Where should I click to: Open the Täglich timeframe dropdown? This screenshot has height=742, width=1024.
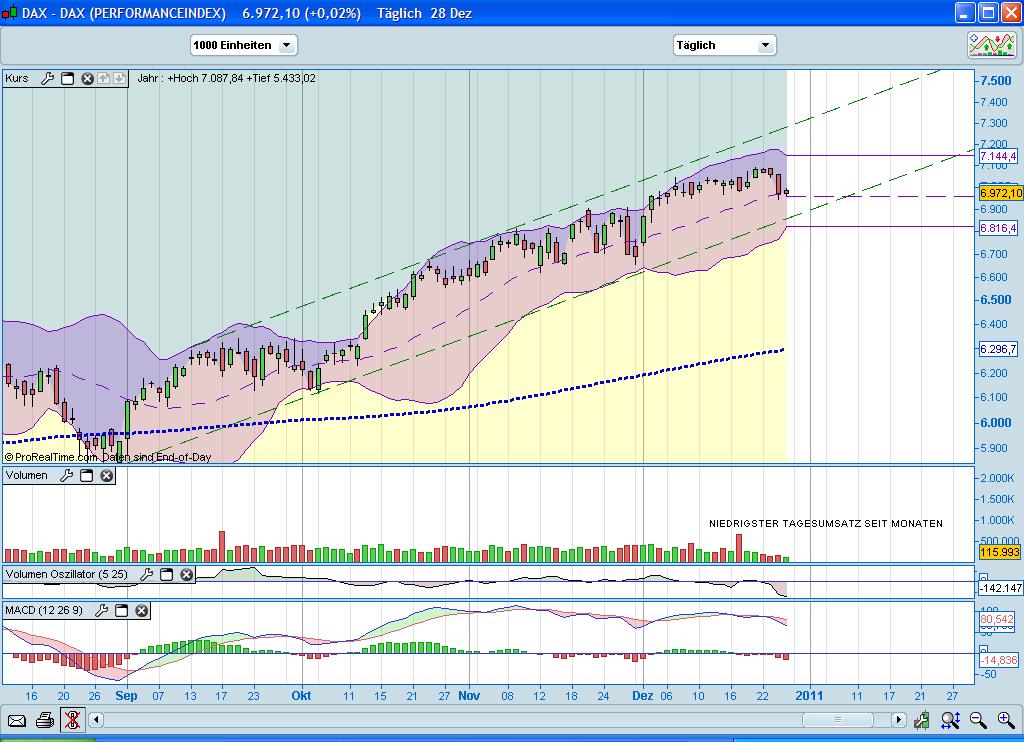tap(724, 44)
